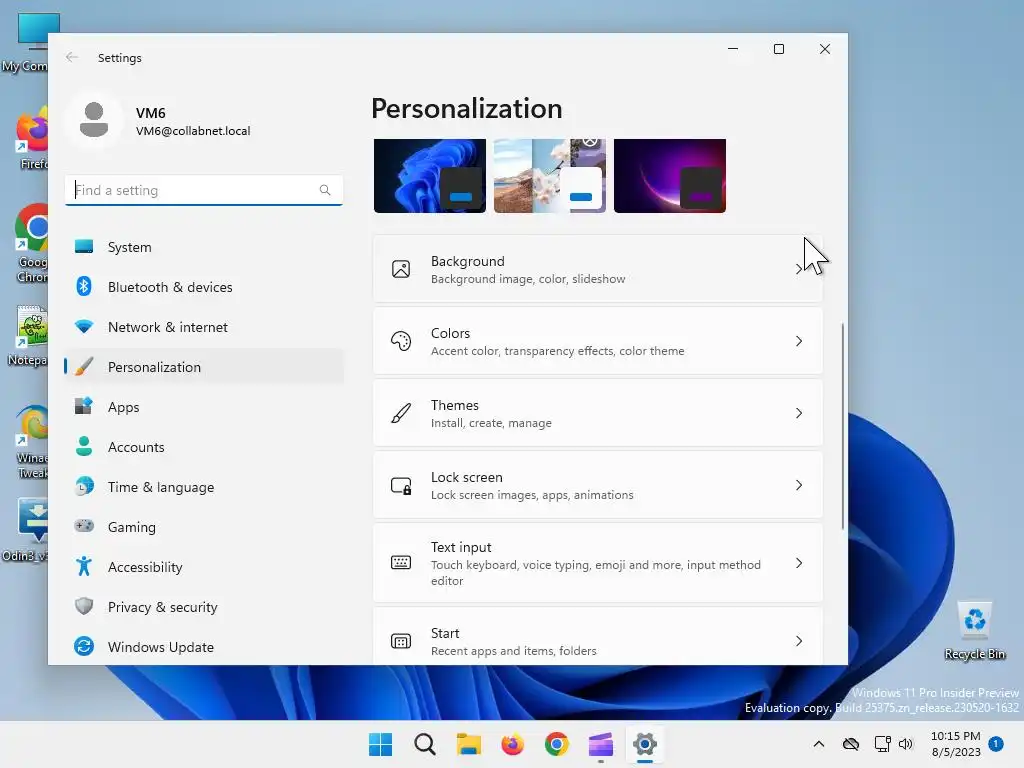Open Gaming settings
Viewport: 1024px width, 768px height.
(x=204, y=527)
